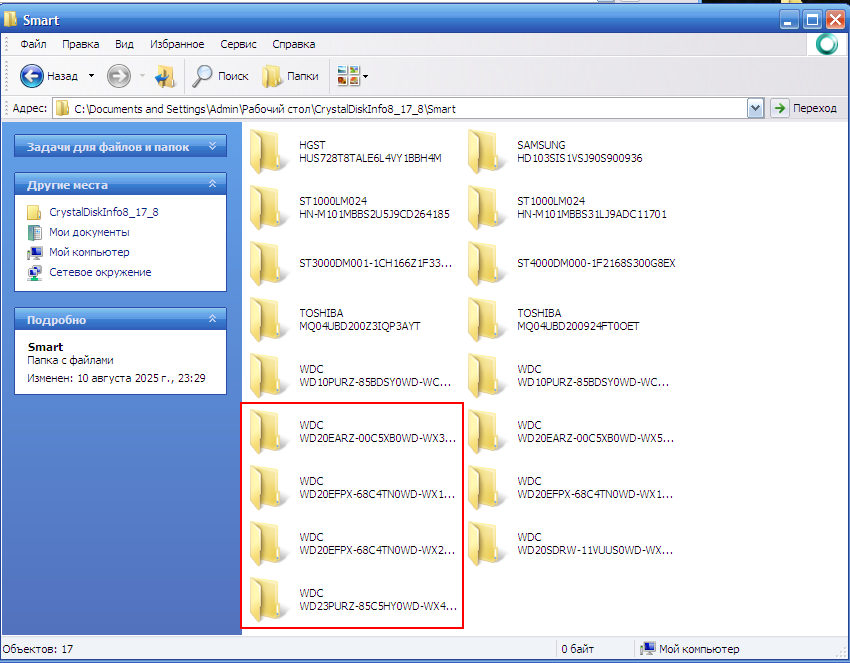Select the WD20EARZ-00C5XB0WD-WX5 folder icon
This screenshot has width=850, height=663.
click(485, 432)
